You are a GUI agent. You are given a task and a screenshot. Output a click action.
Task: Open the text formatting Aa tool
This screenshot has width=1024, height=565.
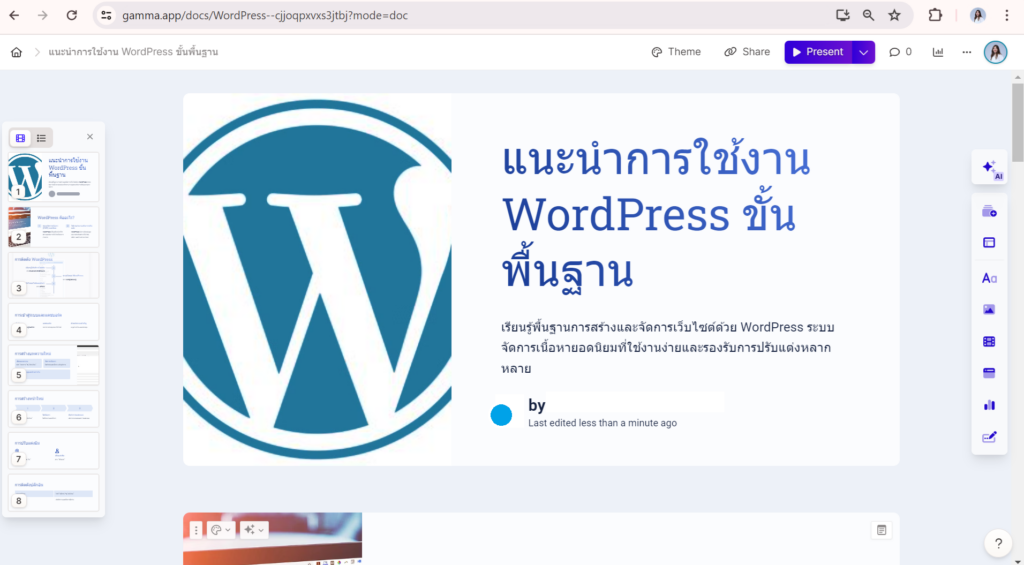(x=989, y=278)
